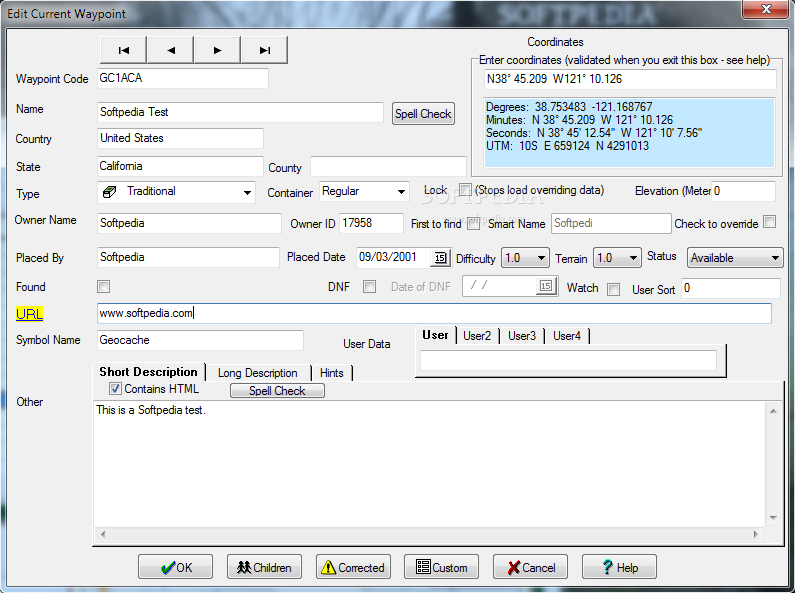Click the OK button with green checkmark
The image size is (795, 593).
[x=175, y=567]
